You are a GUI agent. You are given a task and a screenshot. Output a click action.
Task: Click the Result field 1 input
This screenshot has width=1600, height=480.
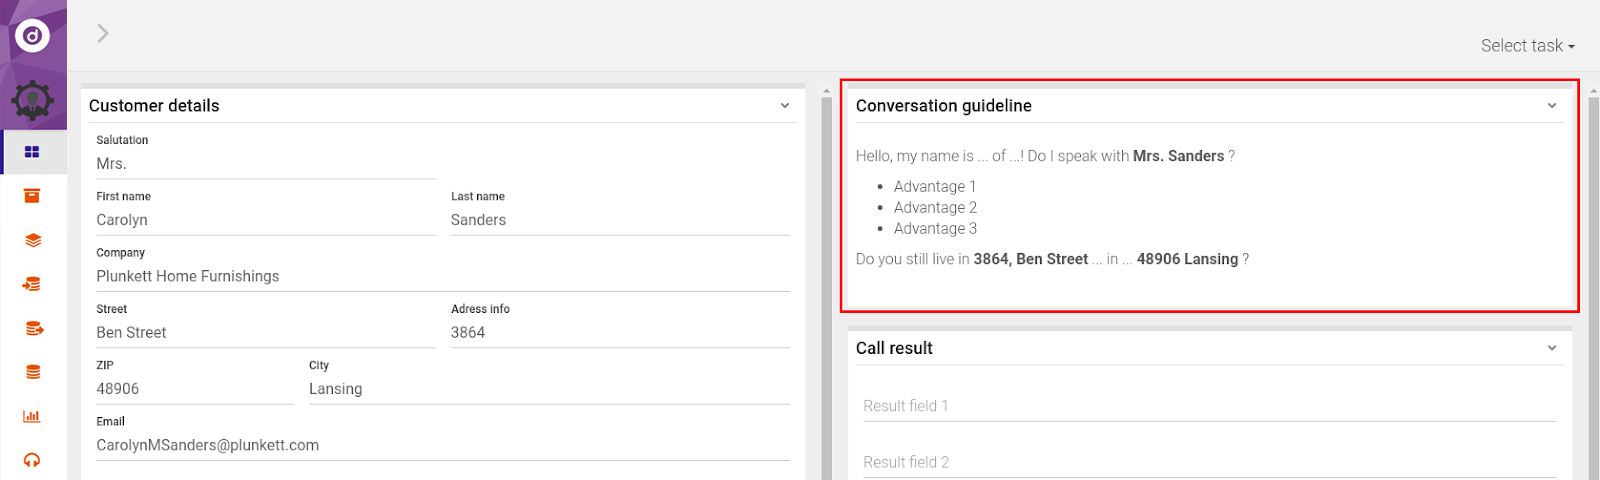pos(1209,406)
